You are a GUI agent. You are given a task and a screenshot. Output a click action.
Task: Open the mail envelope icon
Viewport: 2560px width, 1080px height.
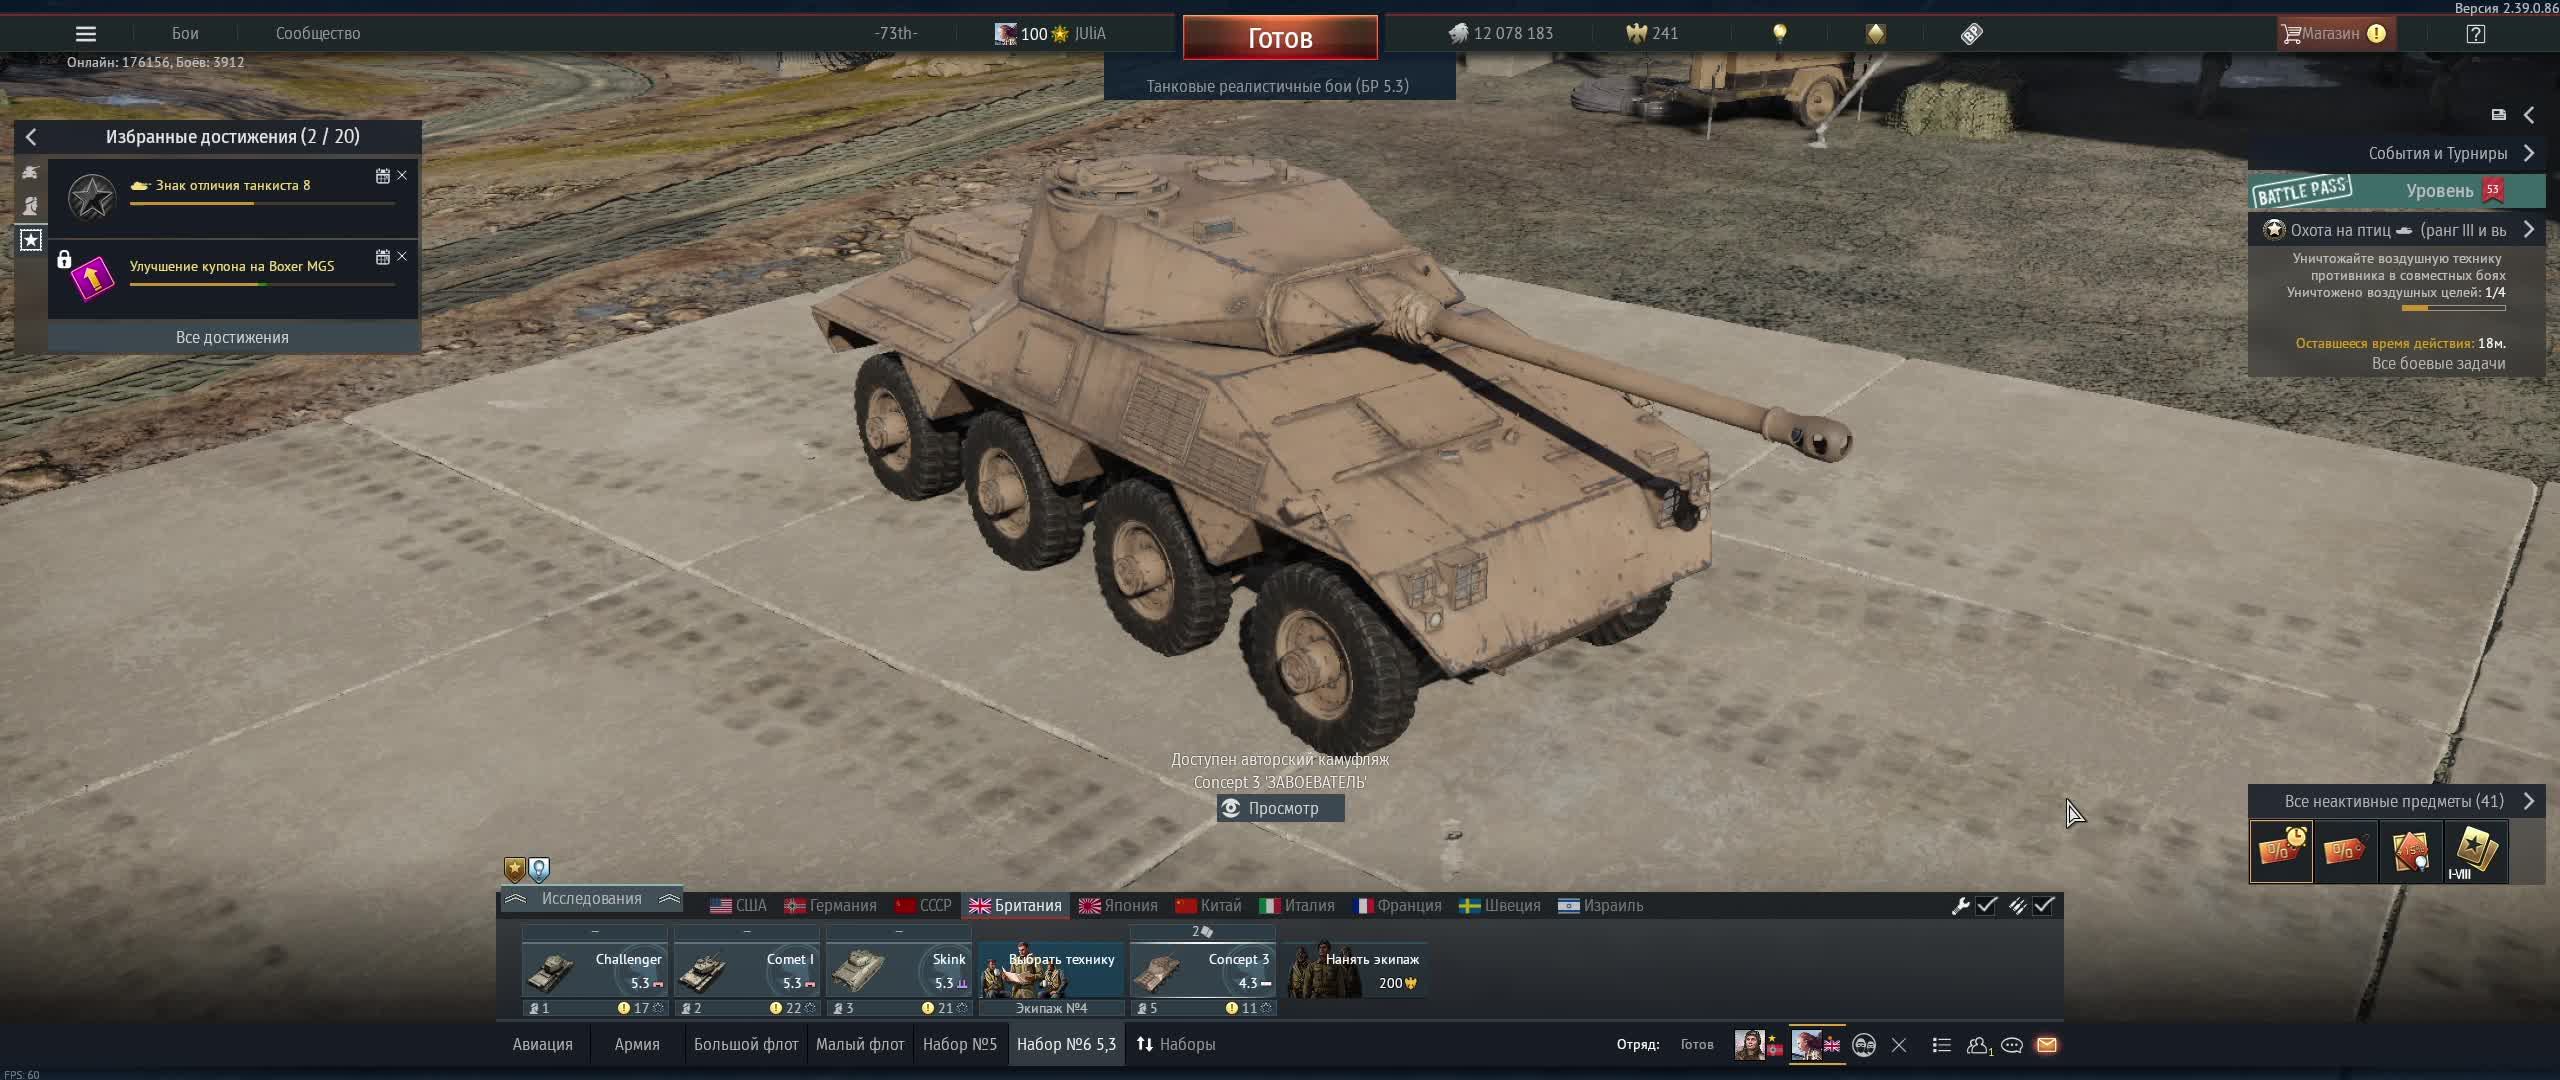(x=2047, y=1045)
